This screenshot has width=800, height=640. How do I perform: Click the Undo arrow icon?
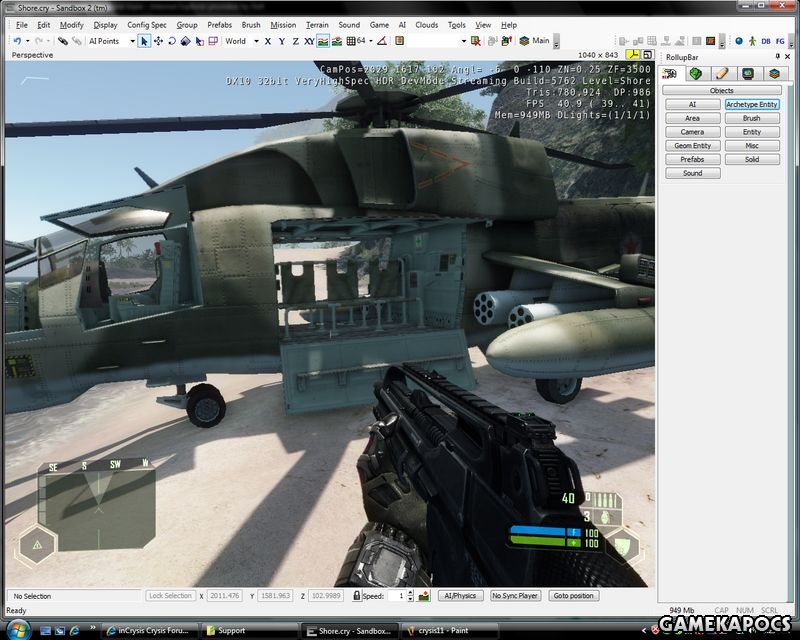(x=17, y=41)
